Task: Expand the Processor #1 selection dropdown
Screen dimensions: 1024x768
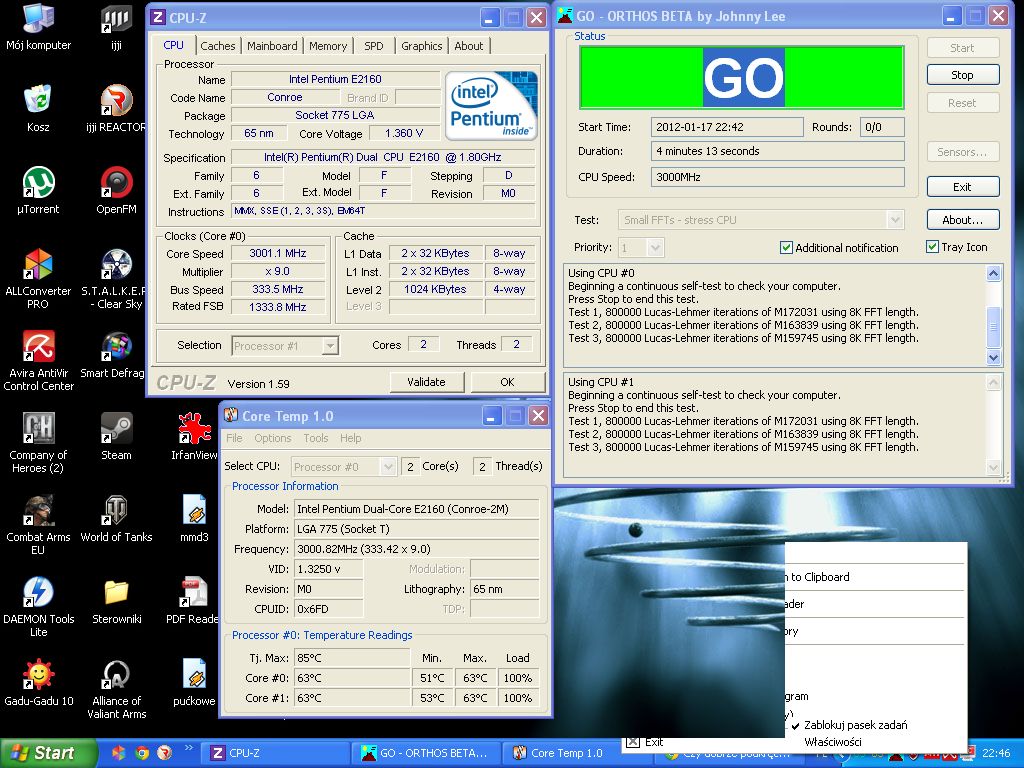Action: (330, 346)
